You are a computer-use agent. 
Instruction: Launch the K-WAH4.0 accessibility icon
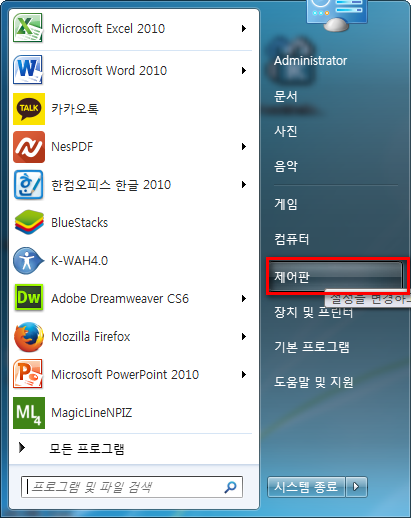coord(28,260)
